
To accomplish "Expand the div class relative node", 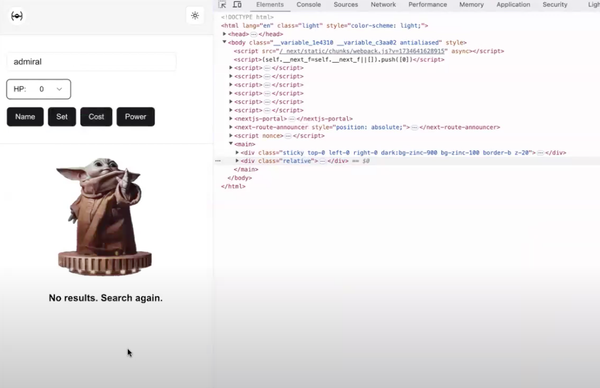I will coord(237,161).
